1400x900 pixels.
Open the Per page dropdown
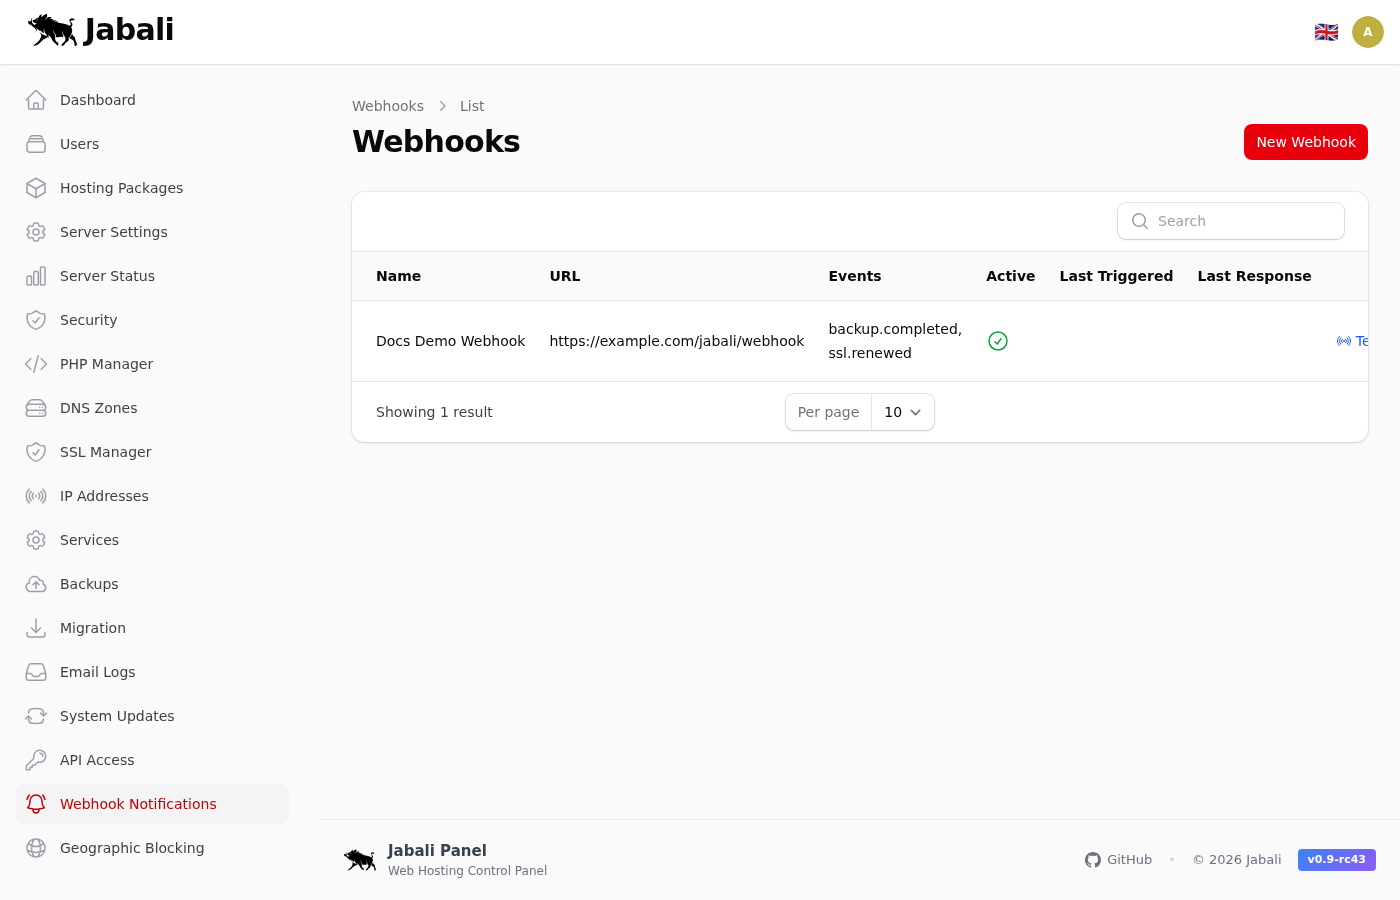coord(902,412)
